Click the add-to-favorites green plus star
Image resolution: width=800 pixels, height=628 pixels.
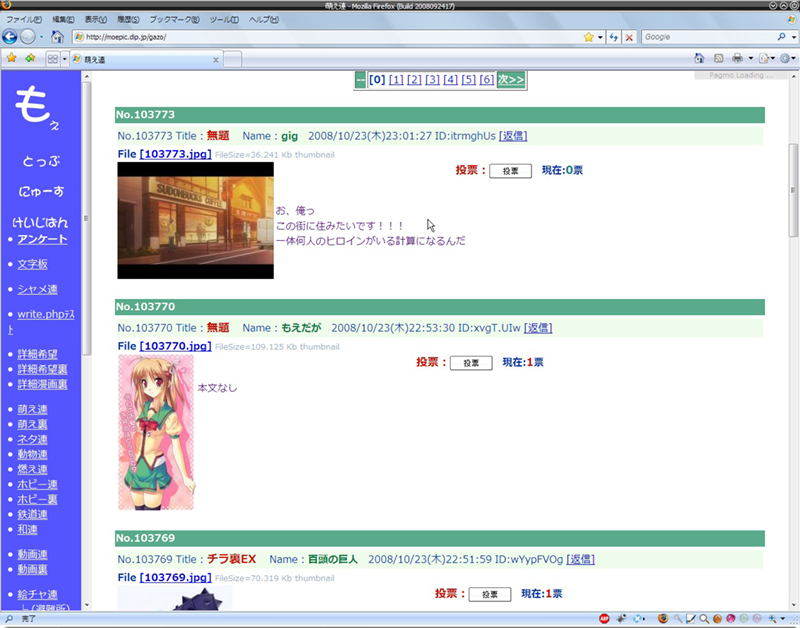click(30, 58)
